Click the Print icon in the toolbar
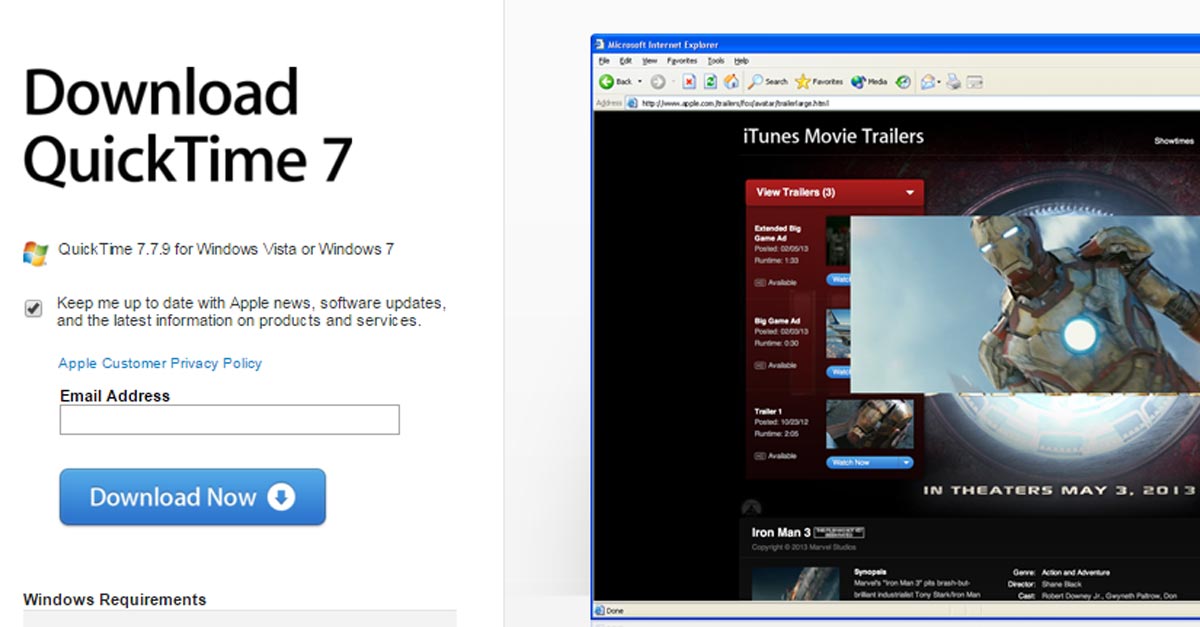Viewport: 1200px width, 627px height. pos(954,82)
